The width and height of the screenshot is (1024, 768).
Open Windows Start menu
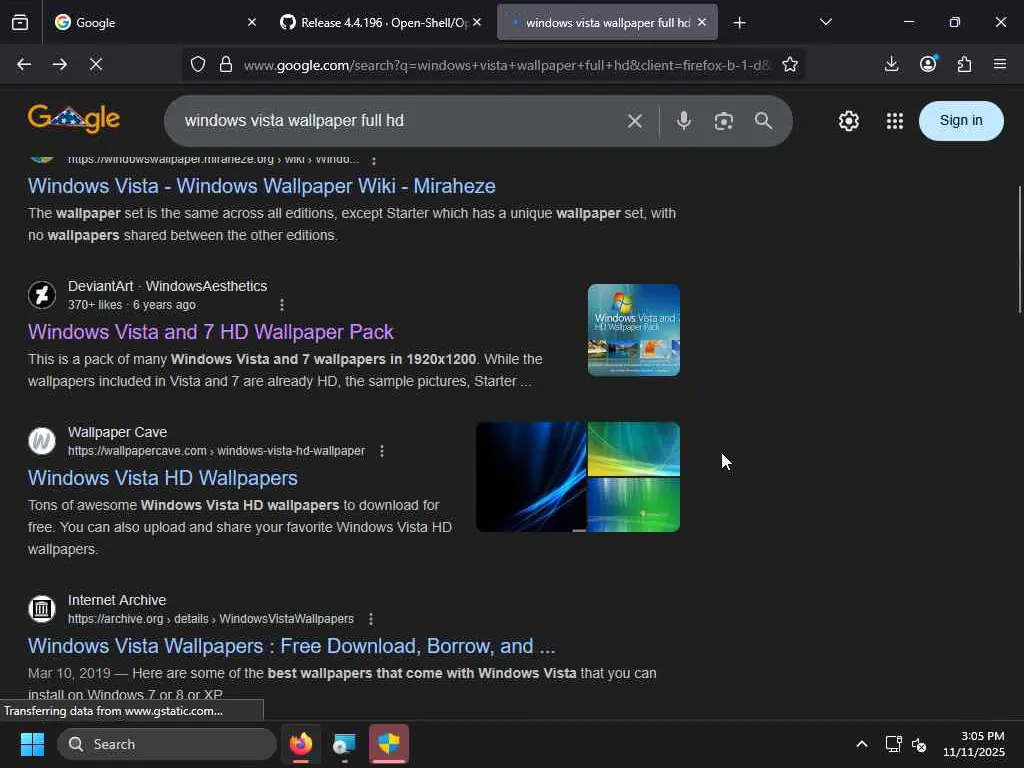(32, 744)
